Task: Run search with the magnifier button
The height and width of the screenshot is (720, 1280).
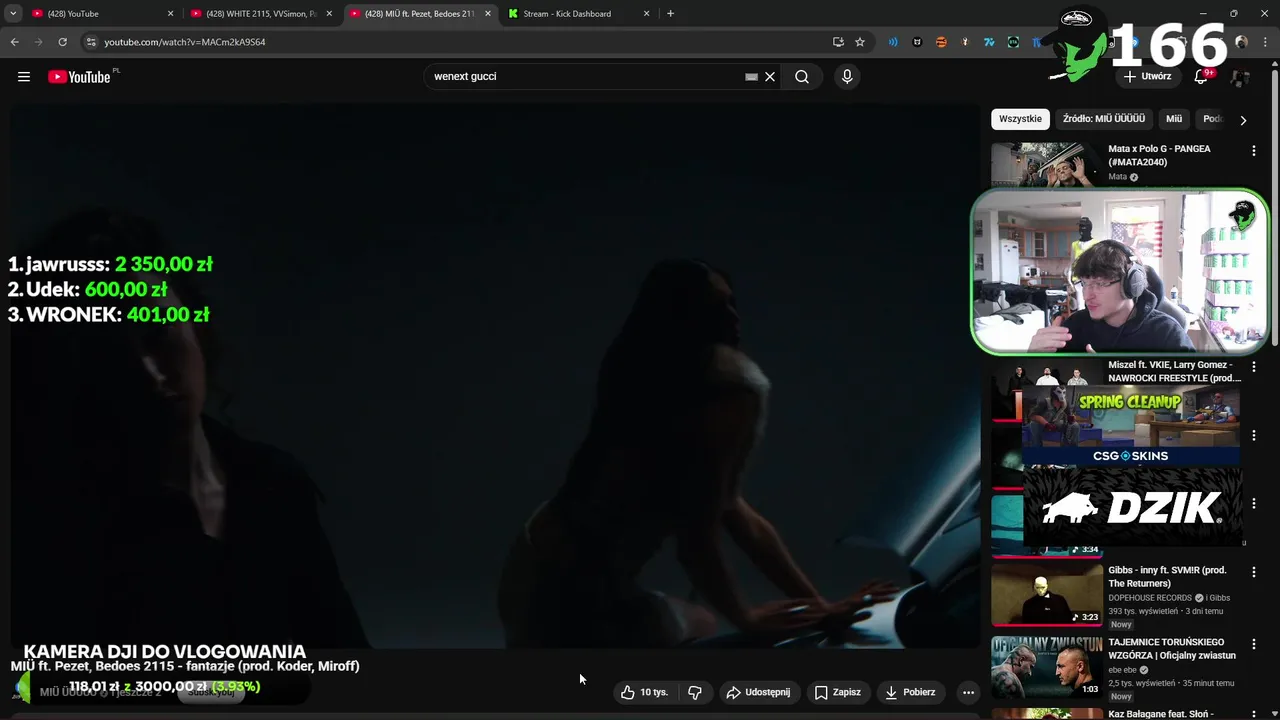Action: (x=802, y=77)
